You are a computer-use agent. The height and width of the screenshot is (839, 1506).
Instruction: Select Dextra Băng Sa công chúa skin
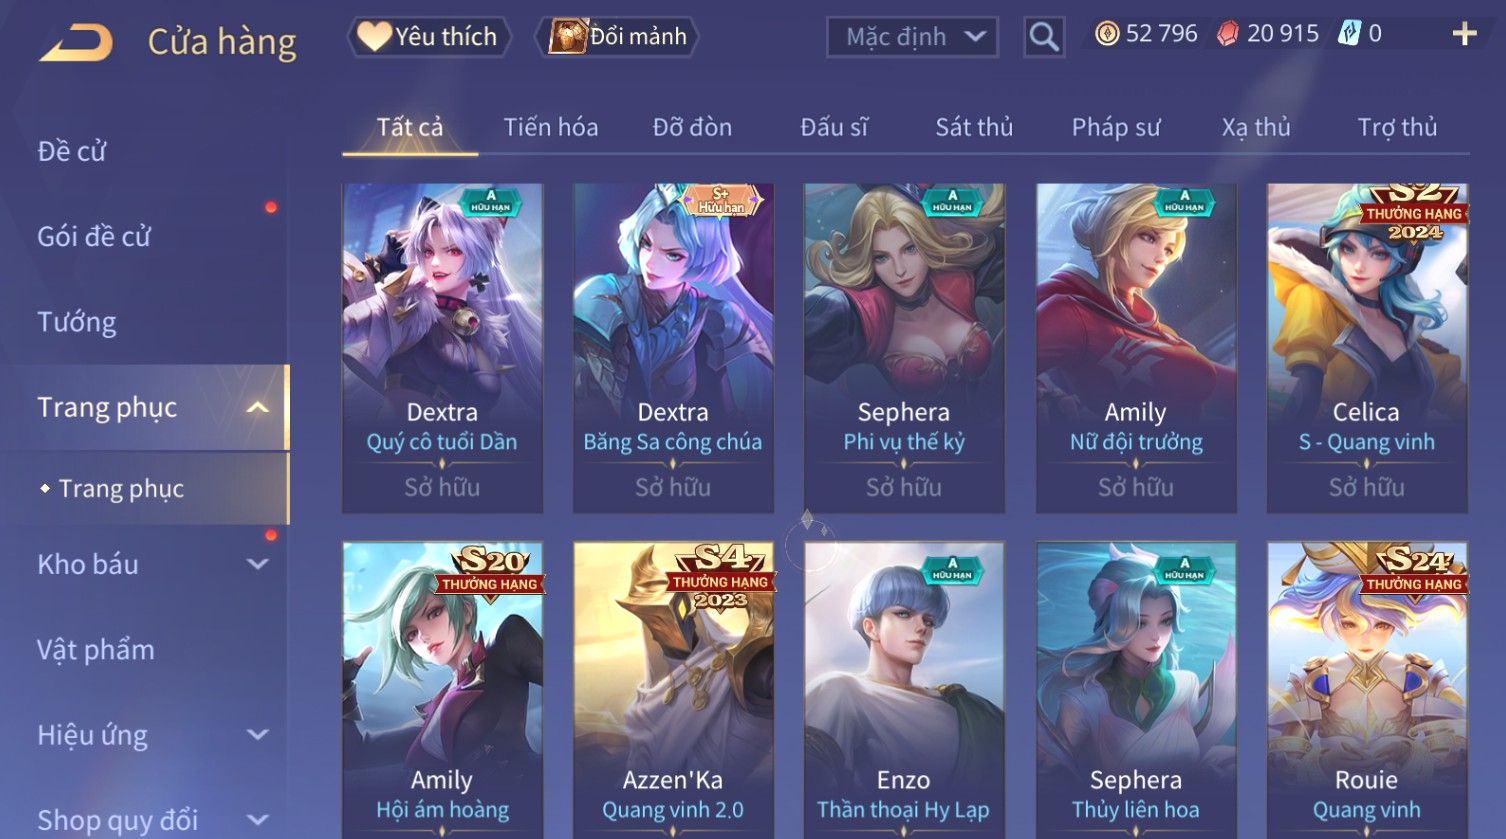coord(673,348)
